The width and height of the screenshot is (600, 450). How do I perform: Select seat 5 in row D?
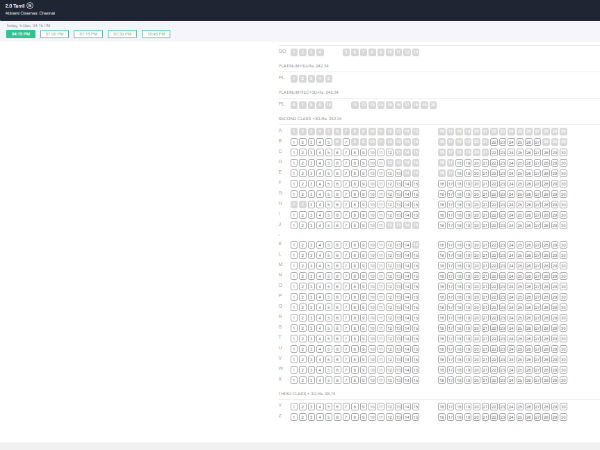329,163
